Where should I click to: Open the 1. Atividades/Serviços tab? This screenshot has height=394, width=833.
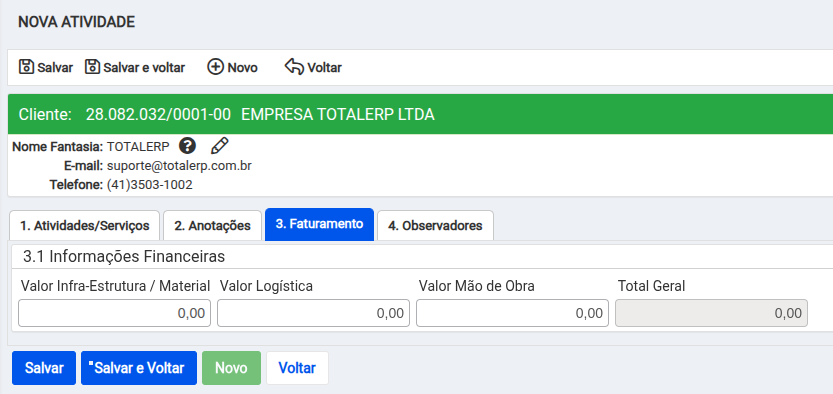click(x=84, y=226)
